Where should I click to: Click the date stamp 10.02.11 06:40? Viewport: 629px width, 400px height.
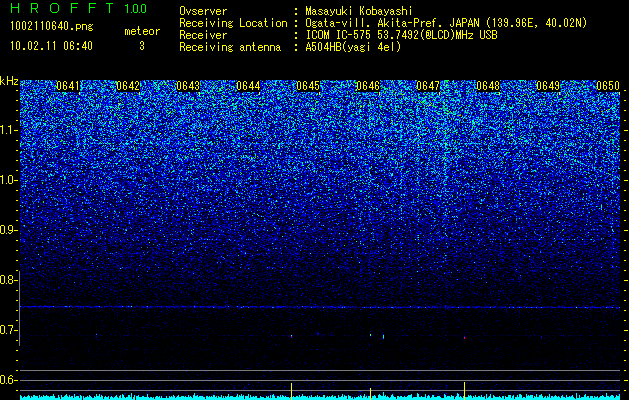click(51, 46)
